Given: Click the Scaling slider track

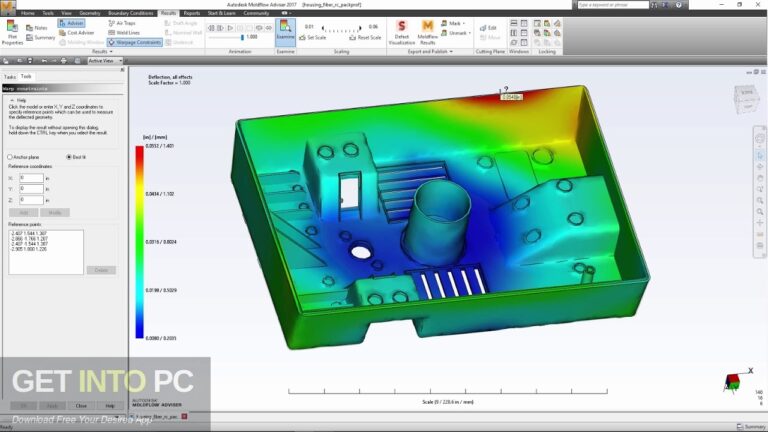Looking at the screenshot, I should point(341,30).
